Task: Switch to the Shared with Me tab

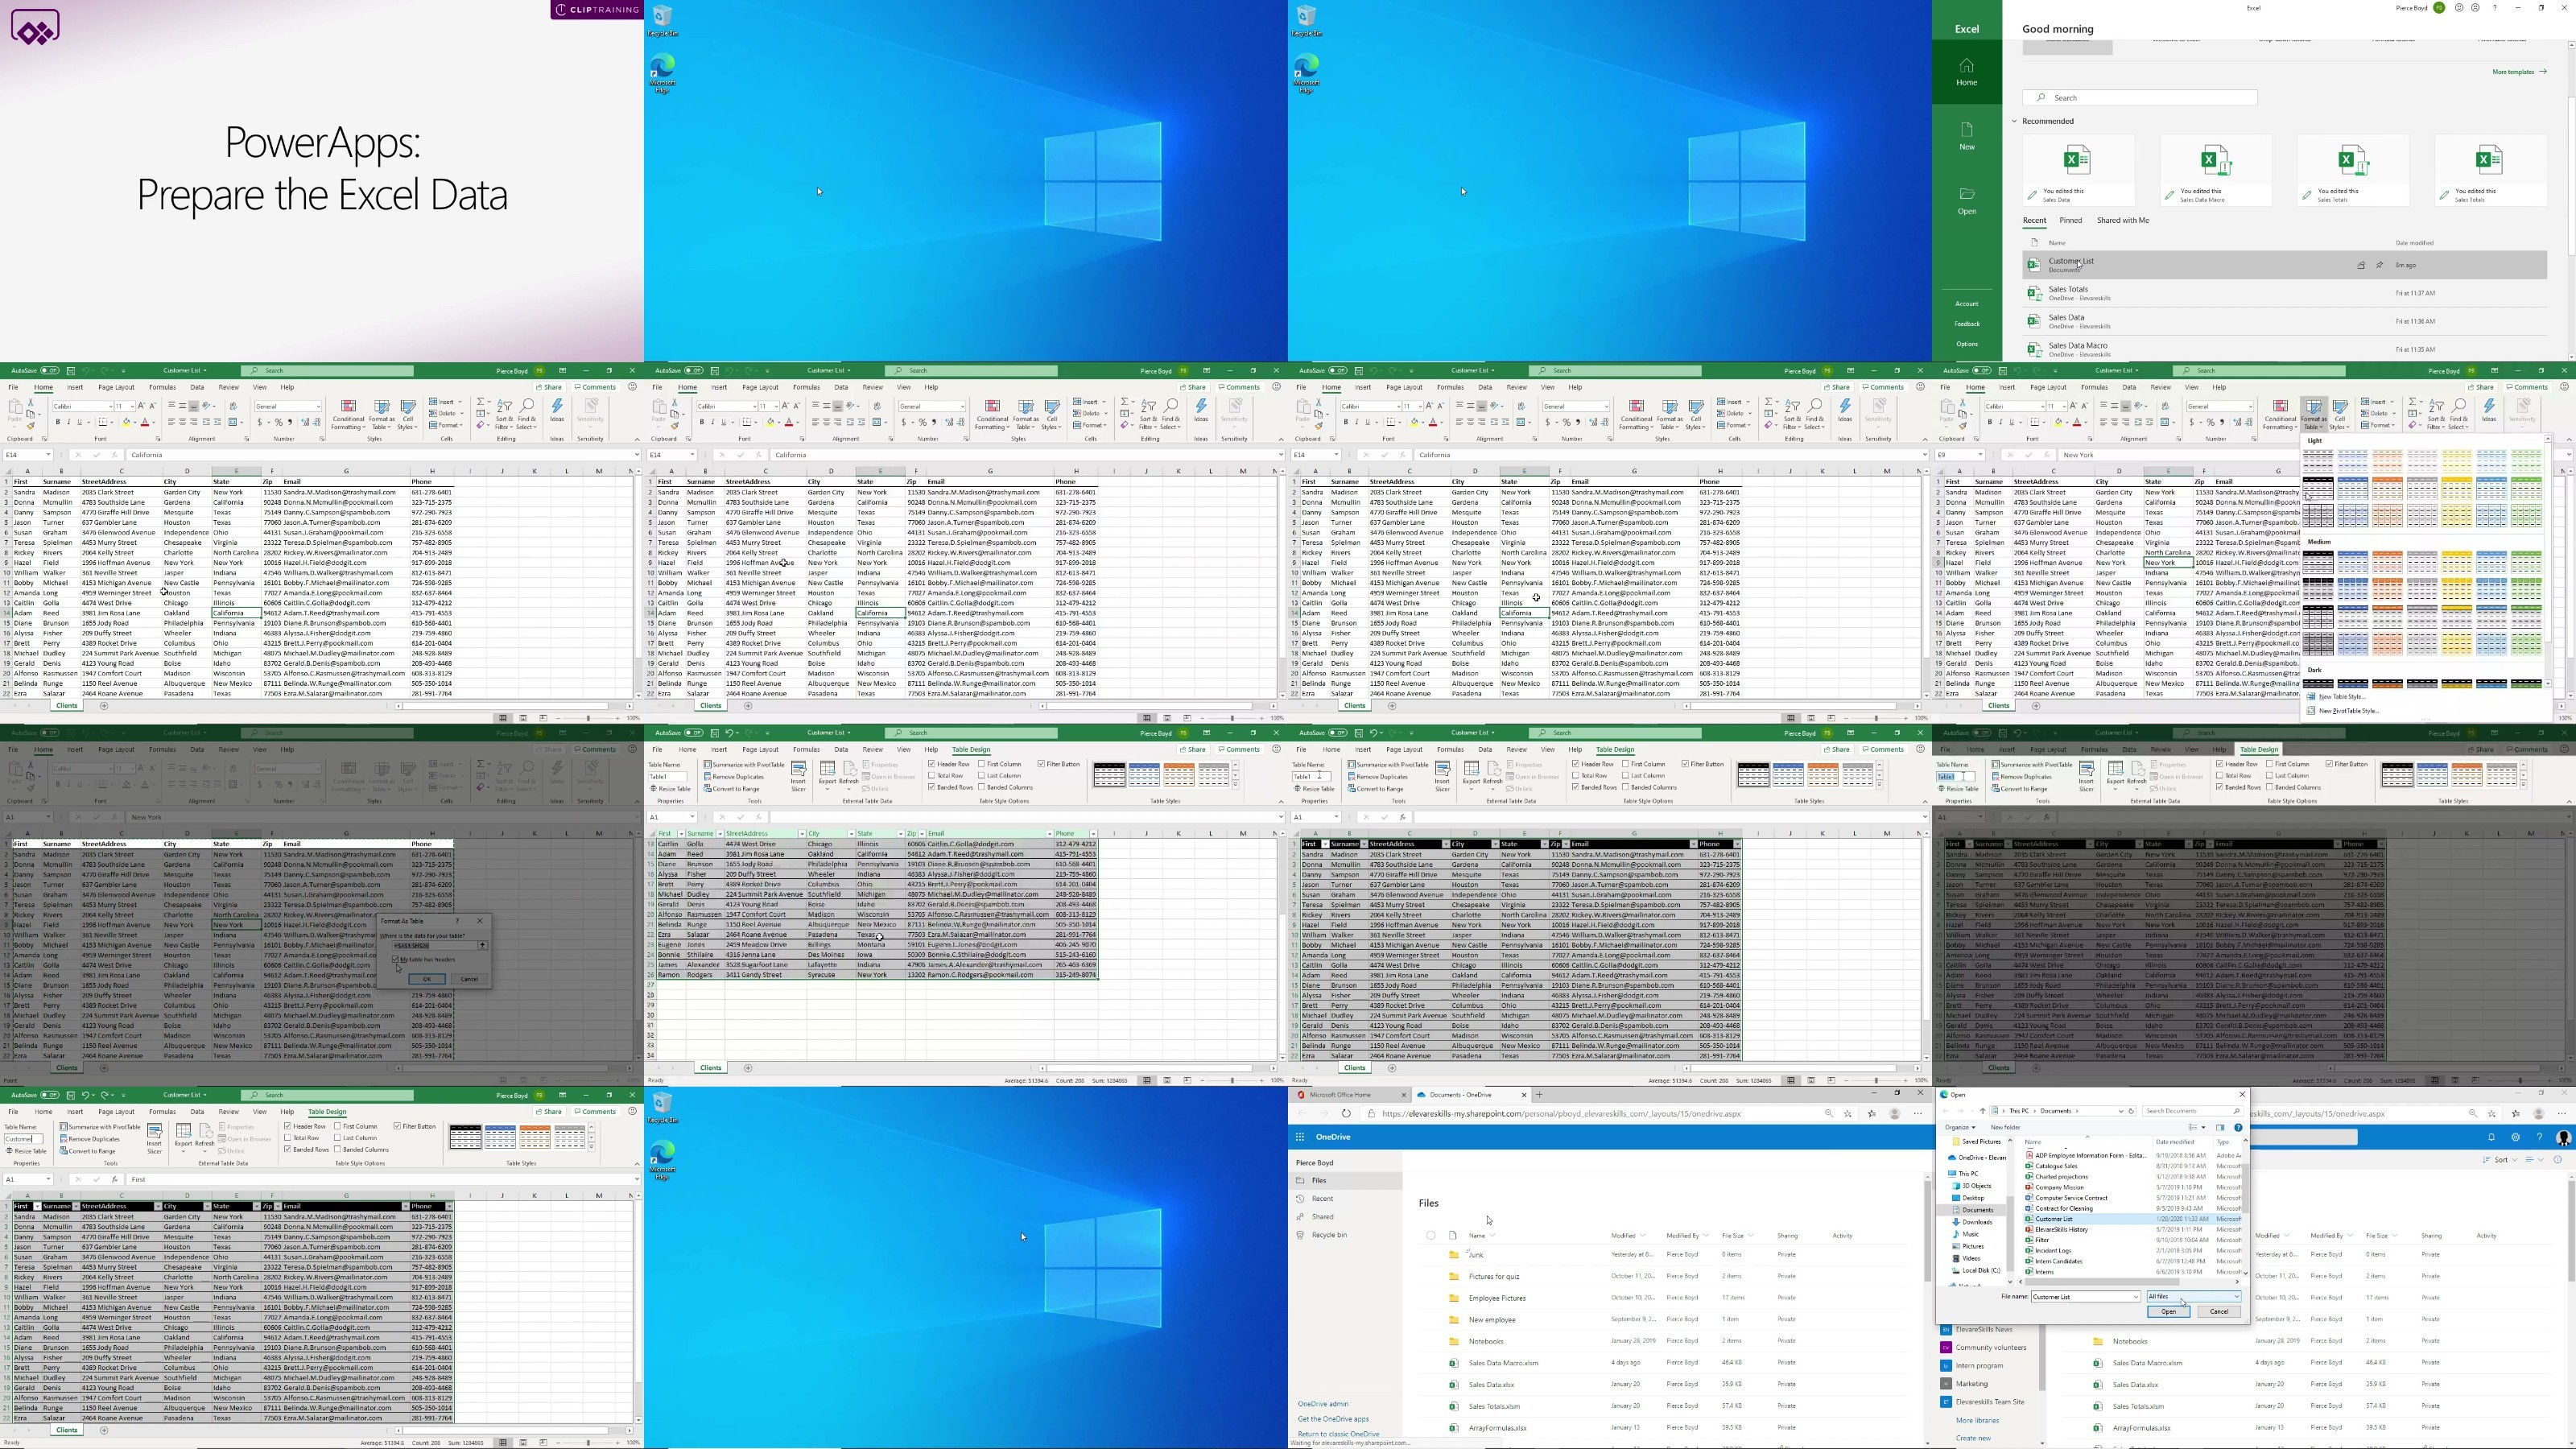Action: coord(2122,221)
